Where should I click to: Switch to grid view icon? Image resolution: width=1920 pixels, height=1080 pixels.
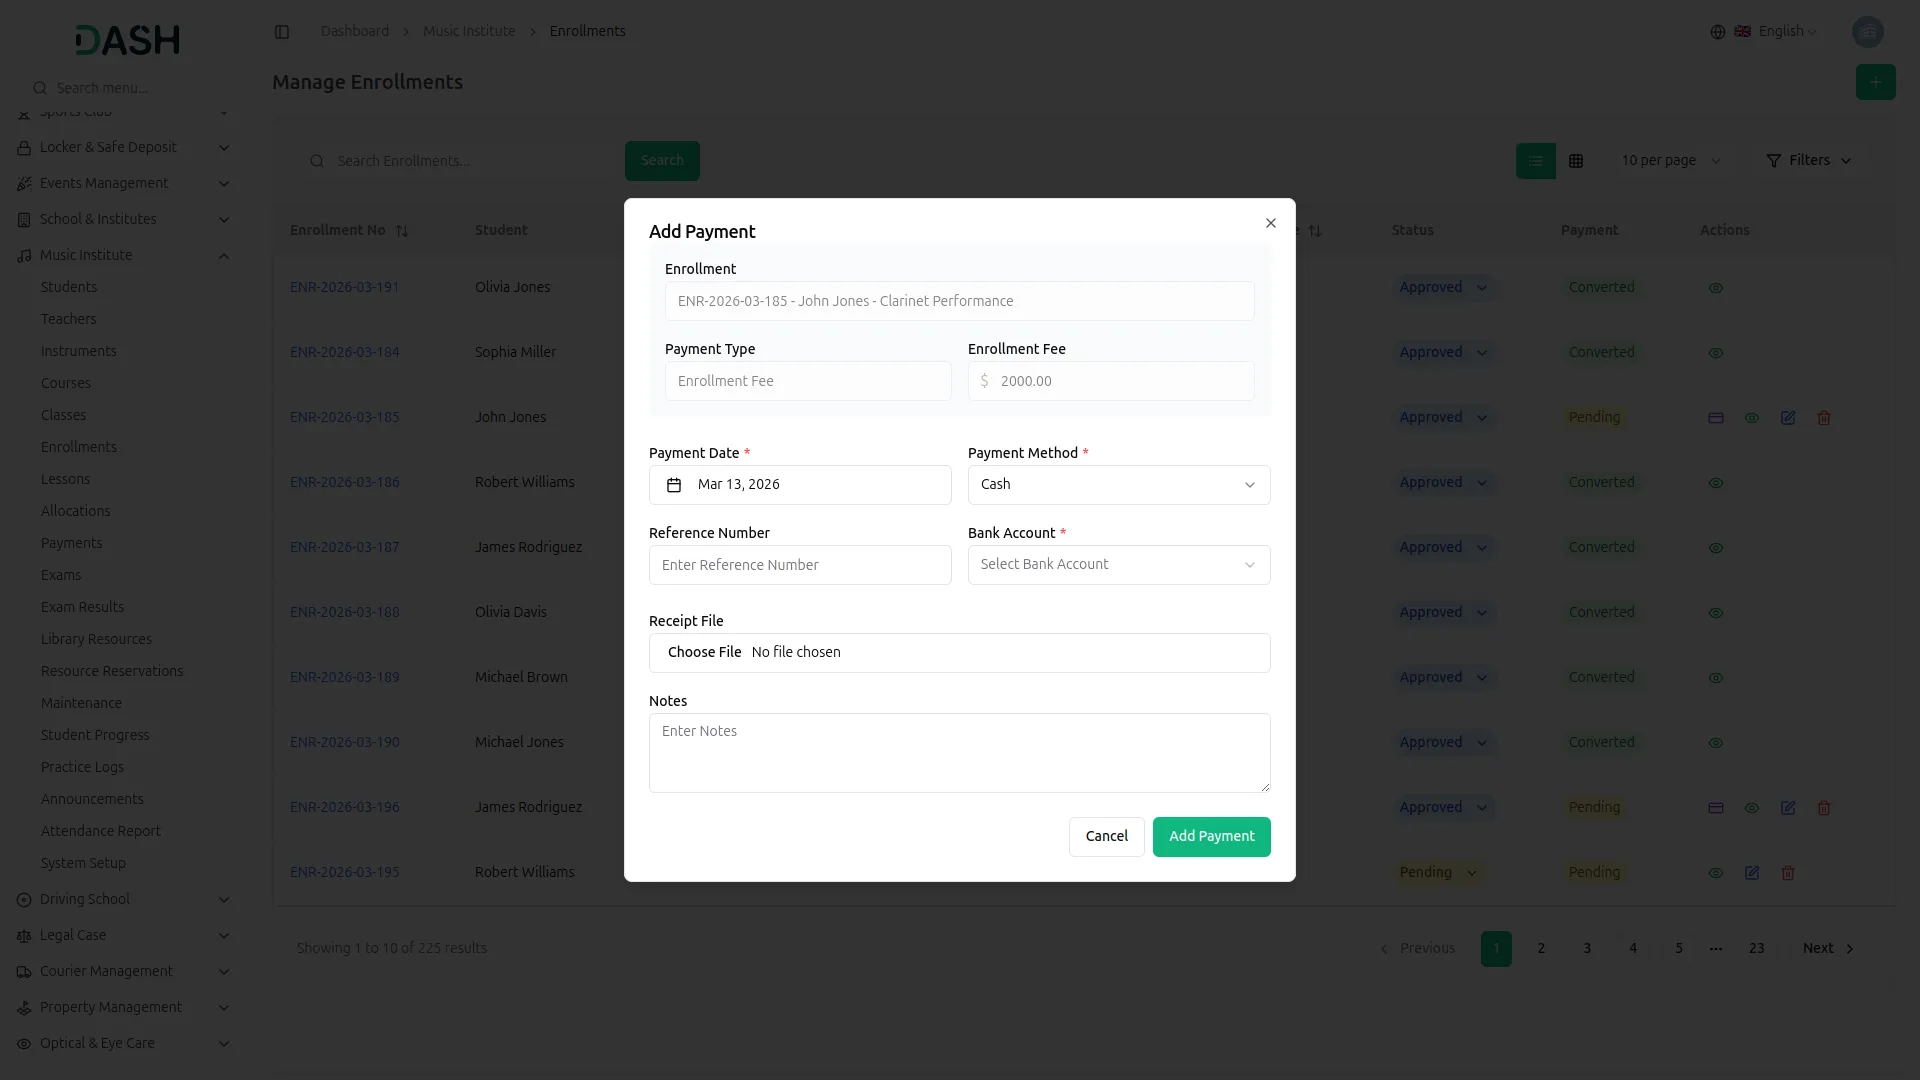click(1576, 161)
